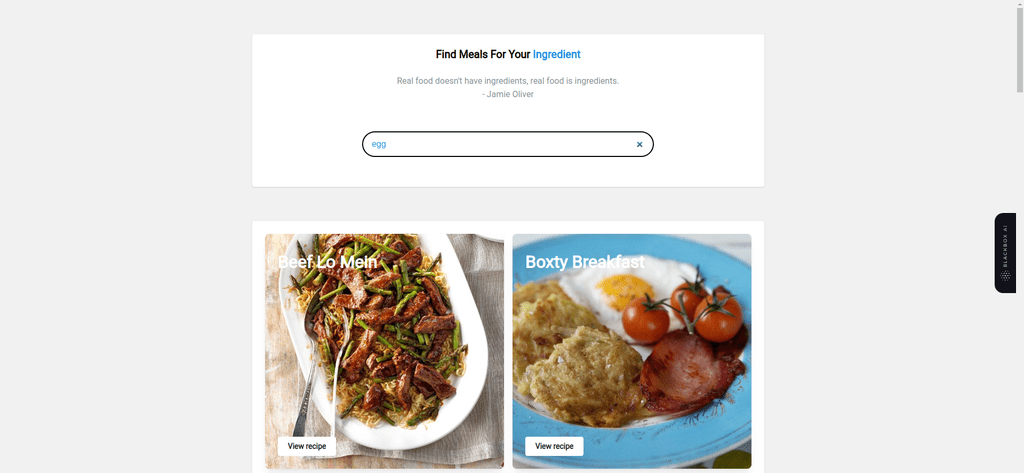This screenshot has width=1024, height=473.
Task: Click the blue "Ingredient" word in heading
Action: 556,54
